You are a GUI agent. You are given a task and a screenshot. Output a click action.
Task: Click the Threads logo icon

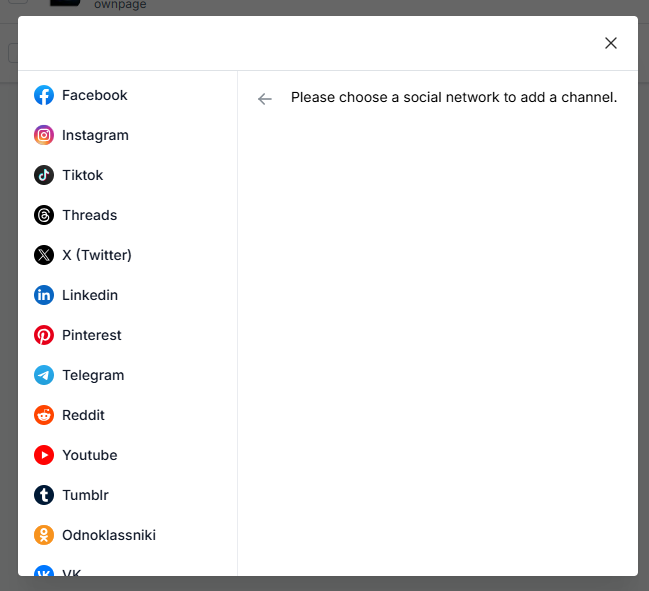click(x=44, y=215)
